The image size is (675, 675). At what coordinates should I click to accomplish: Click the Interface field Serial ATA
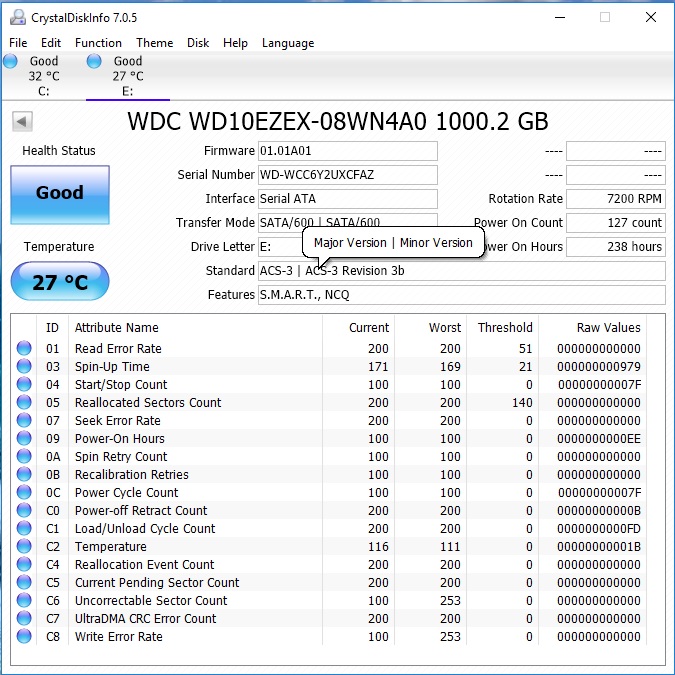pyautogui.click(x=348, y=199)
